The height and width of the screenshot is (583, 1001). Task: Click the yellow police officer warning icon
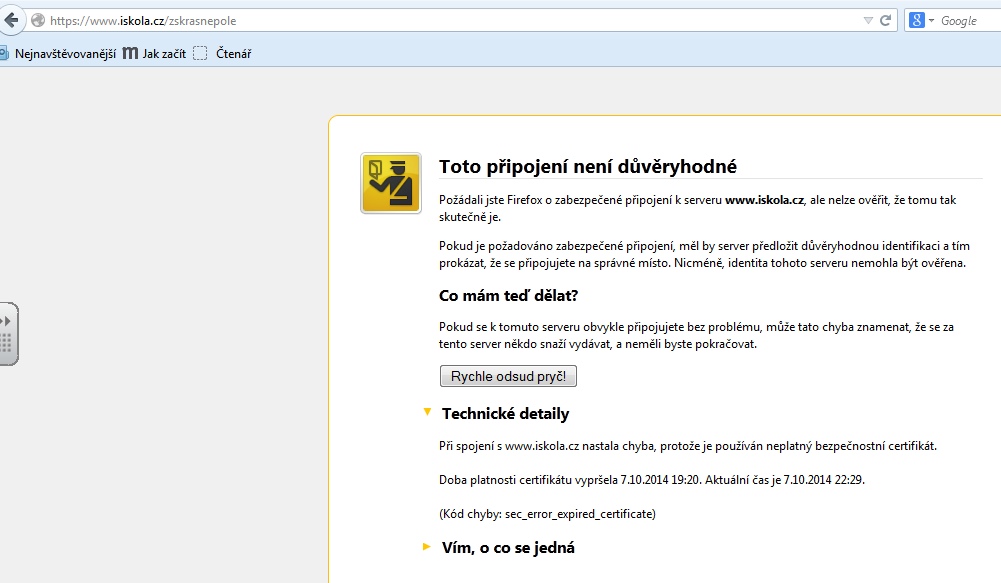tap(390, 182)
